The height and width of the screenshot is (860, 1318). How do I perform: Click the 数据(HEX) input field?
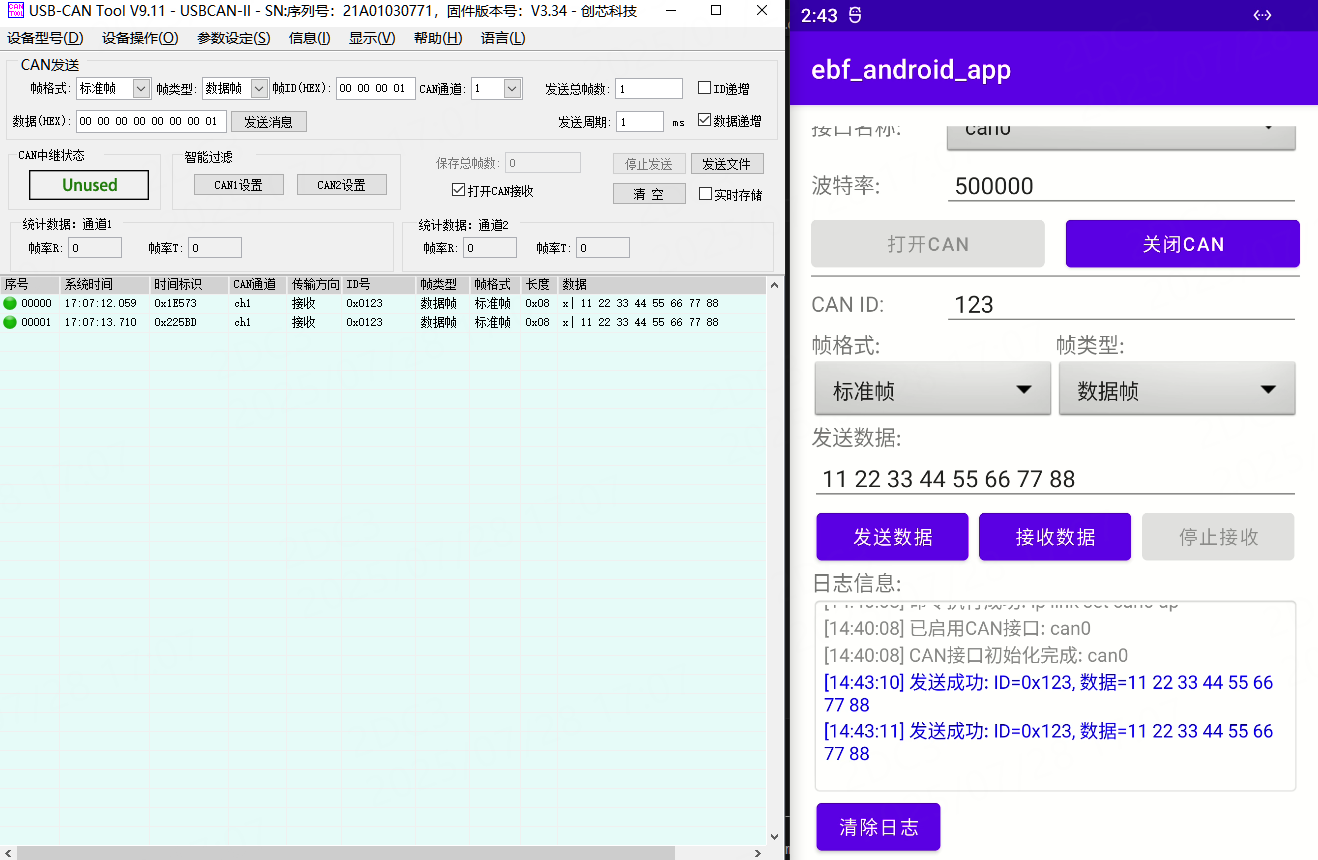coord(151,121)
